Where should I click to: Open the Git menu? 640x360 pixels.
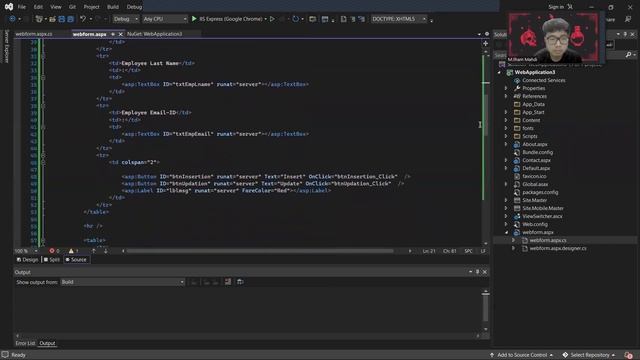72,7
